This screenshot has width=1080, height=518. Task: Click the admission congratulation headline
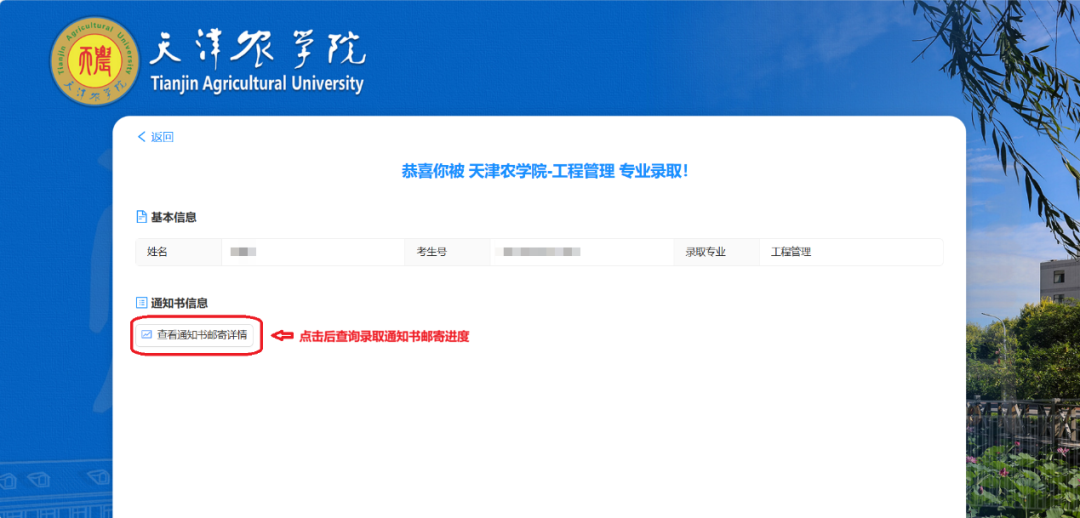(x=545, y=172)
